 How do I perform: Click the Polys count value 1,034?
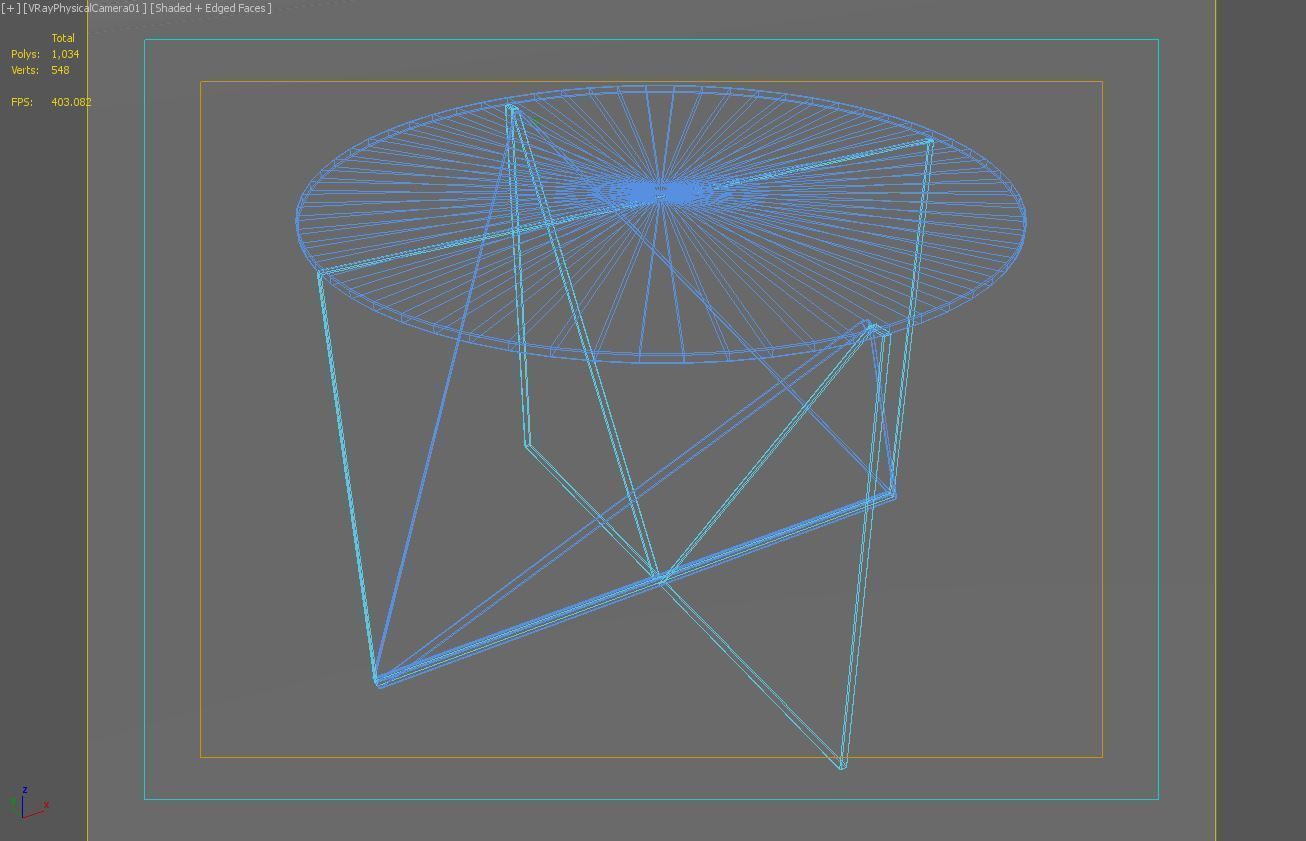[65, 54]
